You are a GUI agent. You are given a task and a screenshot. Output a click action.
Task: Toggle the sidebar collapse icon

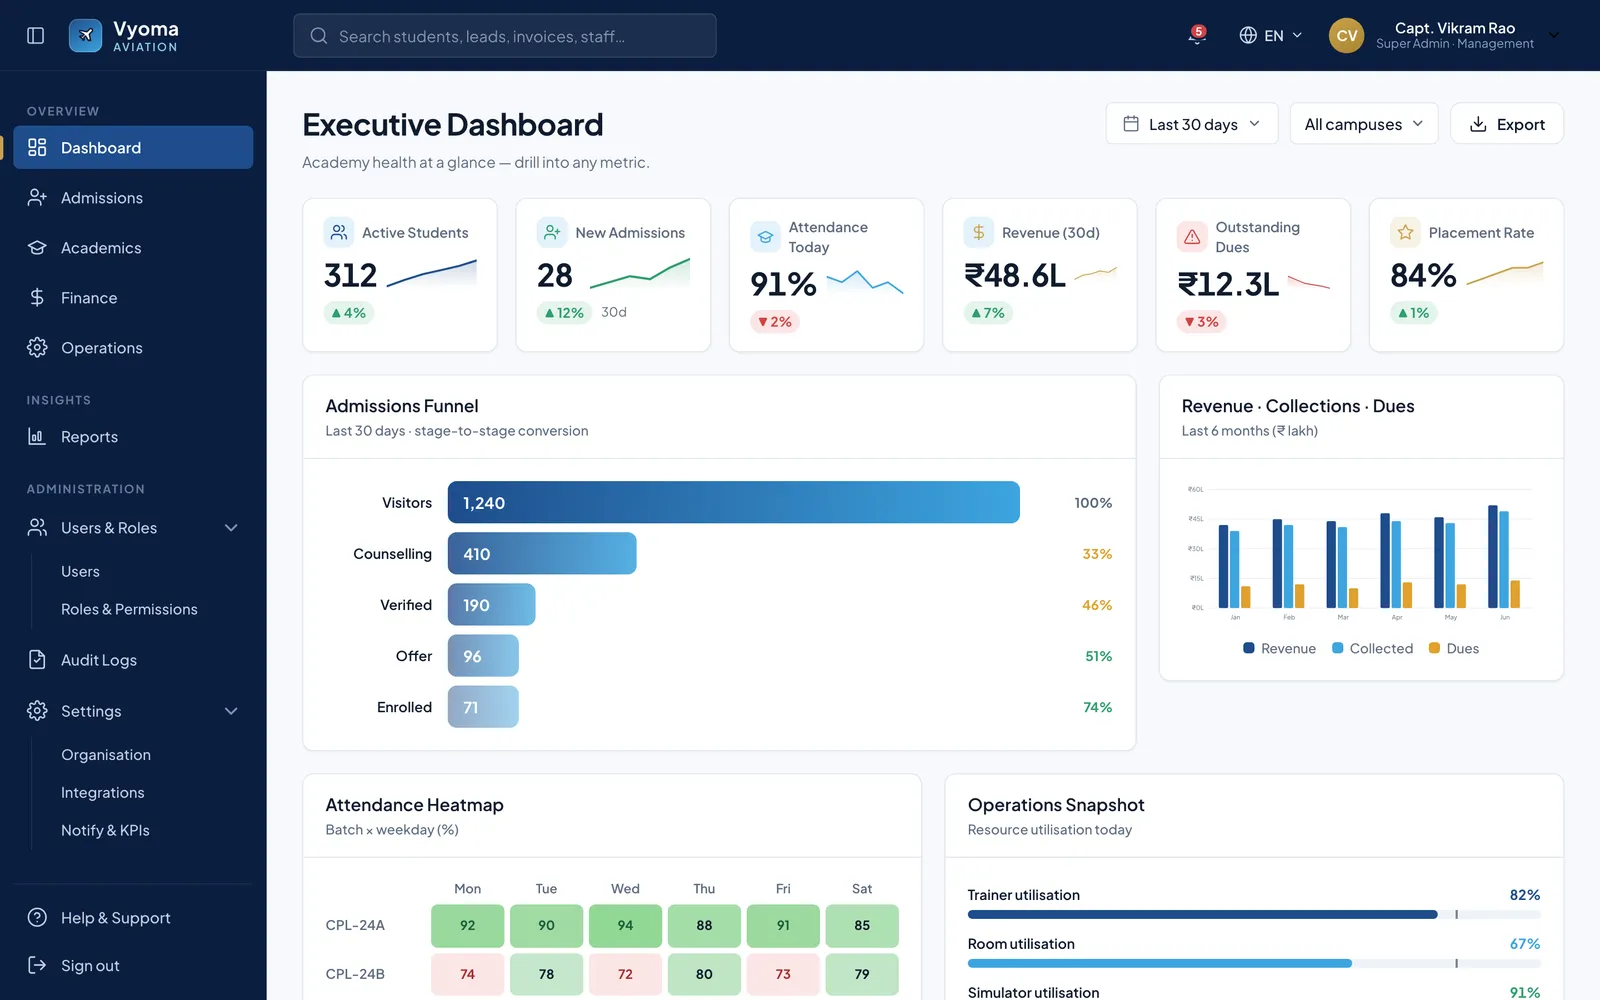pos(36,35)
